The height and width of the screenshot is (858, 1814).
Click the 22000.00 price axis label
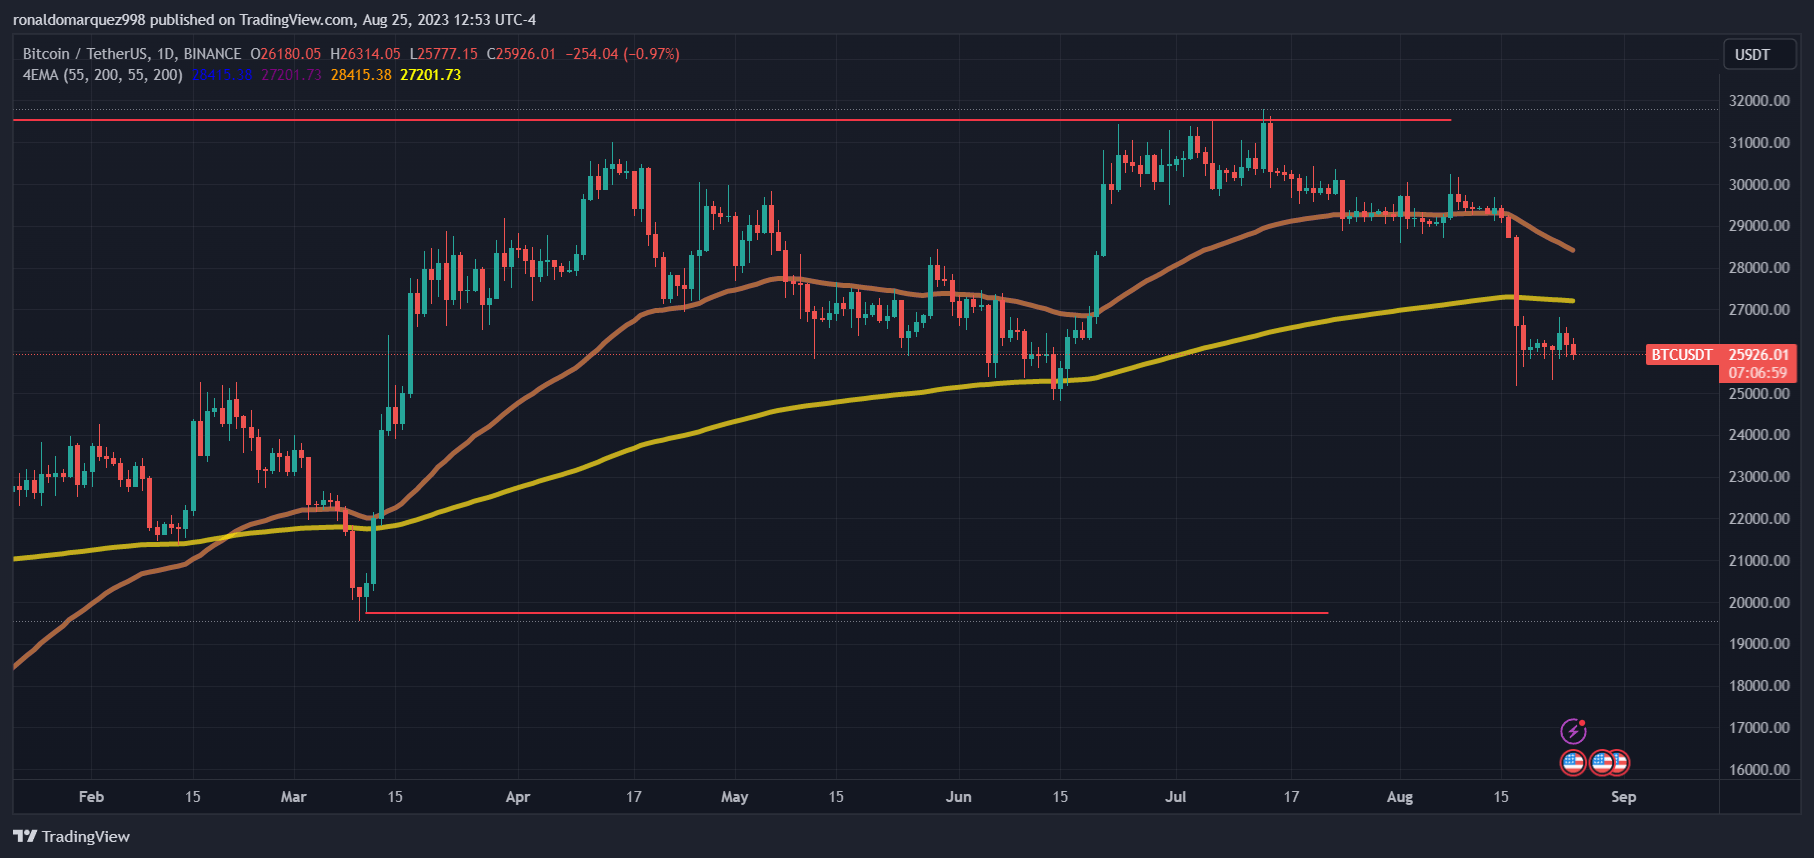(1759, 519)
